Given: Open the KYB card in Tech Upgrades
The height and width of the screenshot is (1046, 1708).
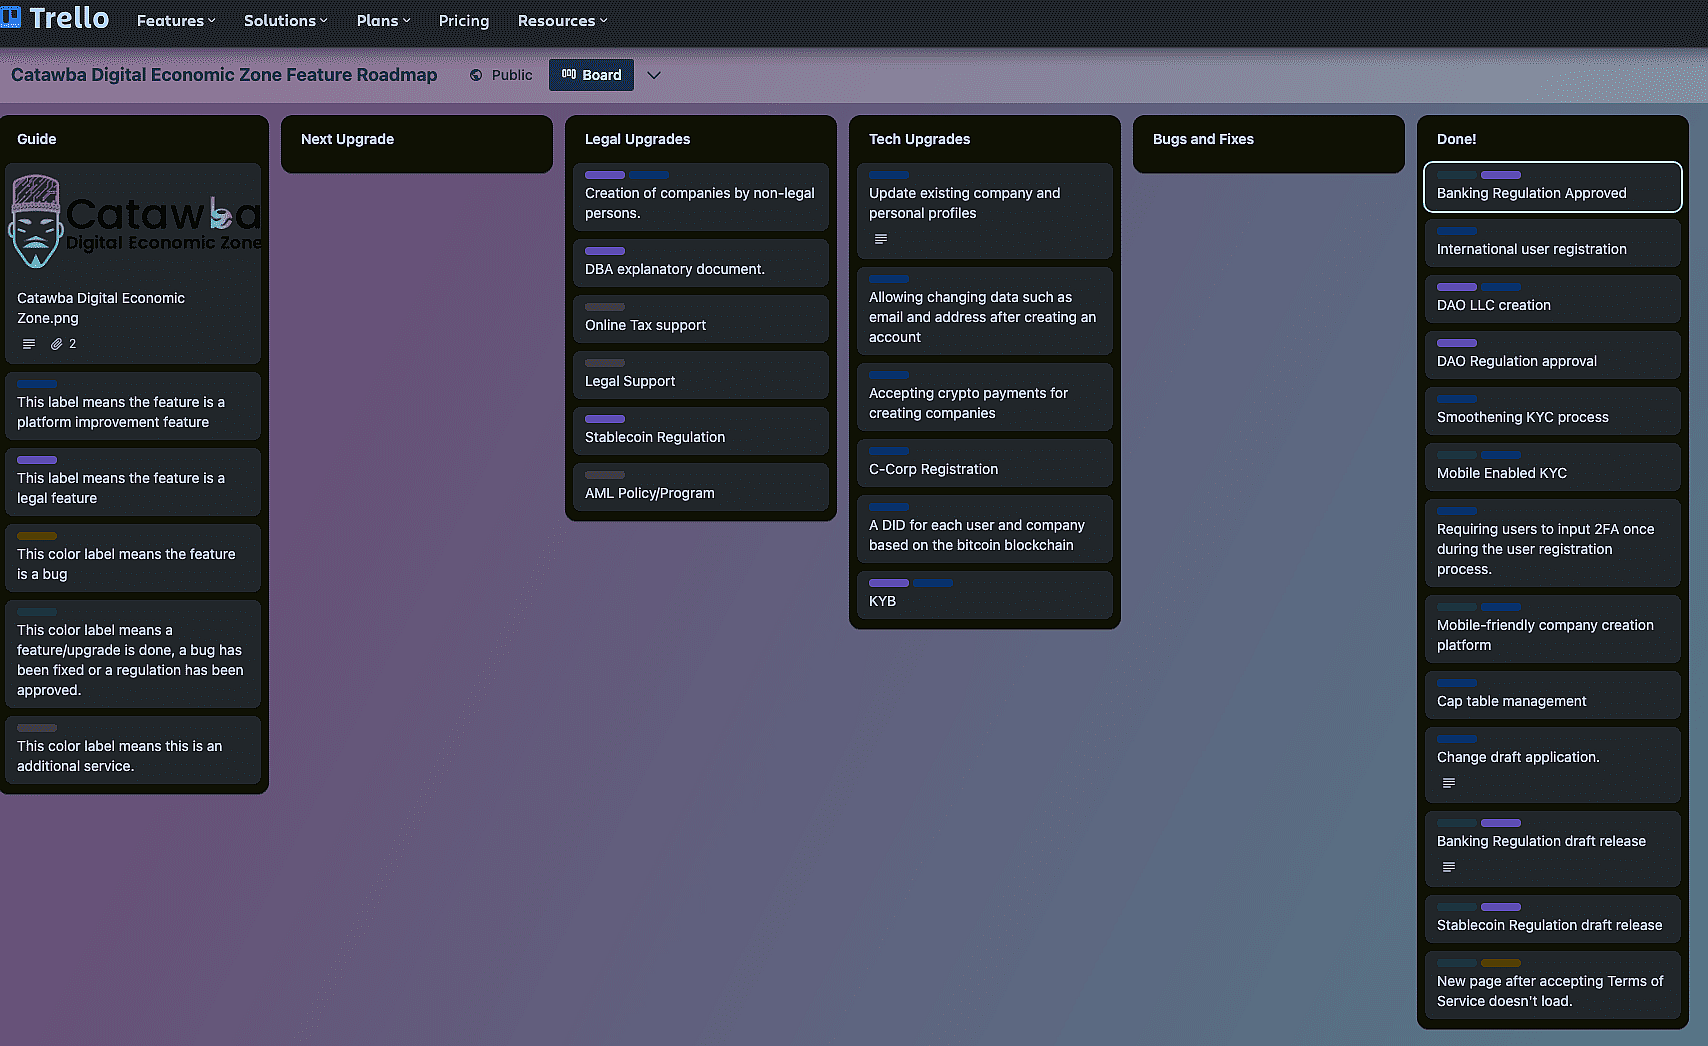Looking at the screenshot, I should click(882, 601).
